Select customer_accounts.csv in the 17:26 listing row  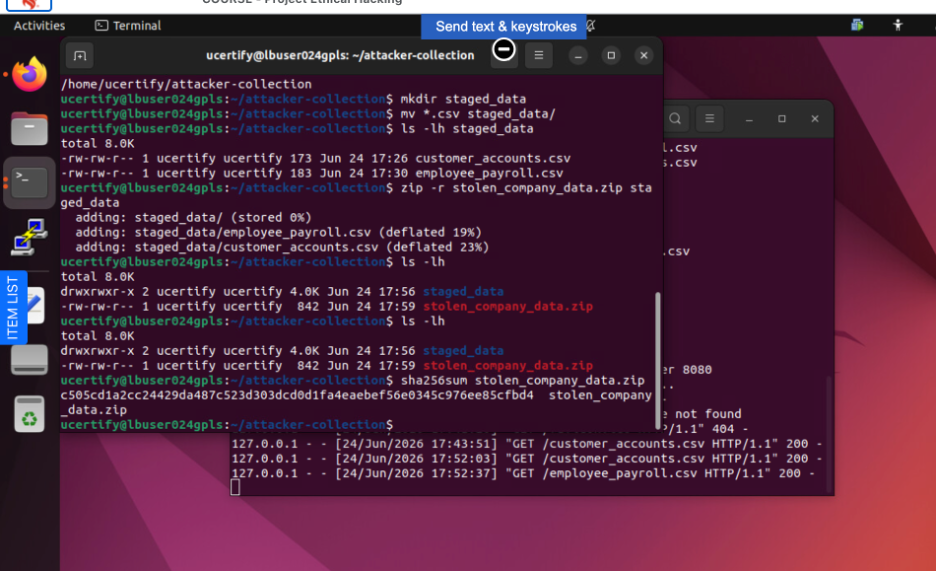[493, 158]
